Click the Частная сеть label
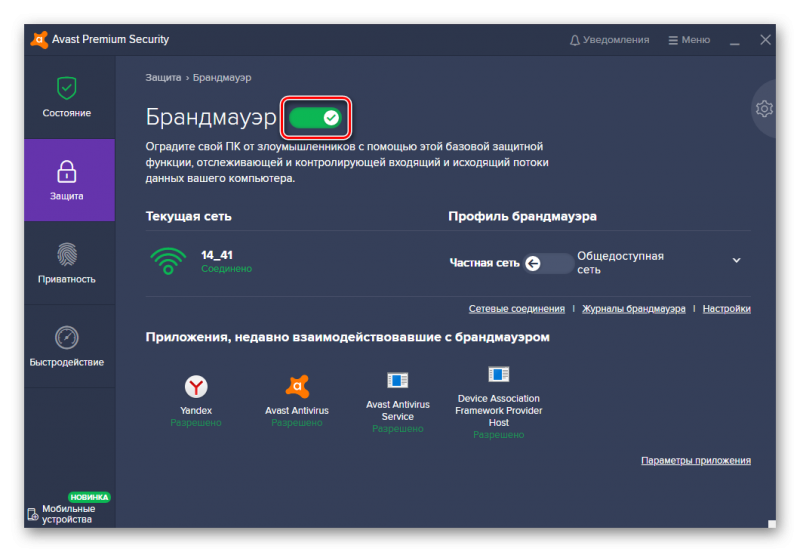800x552 pixels. tap(484, 263)
